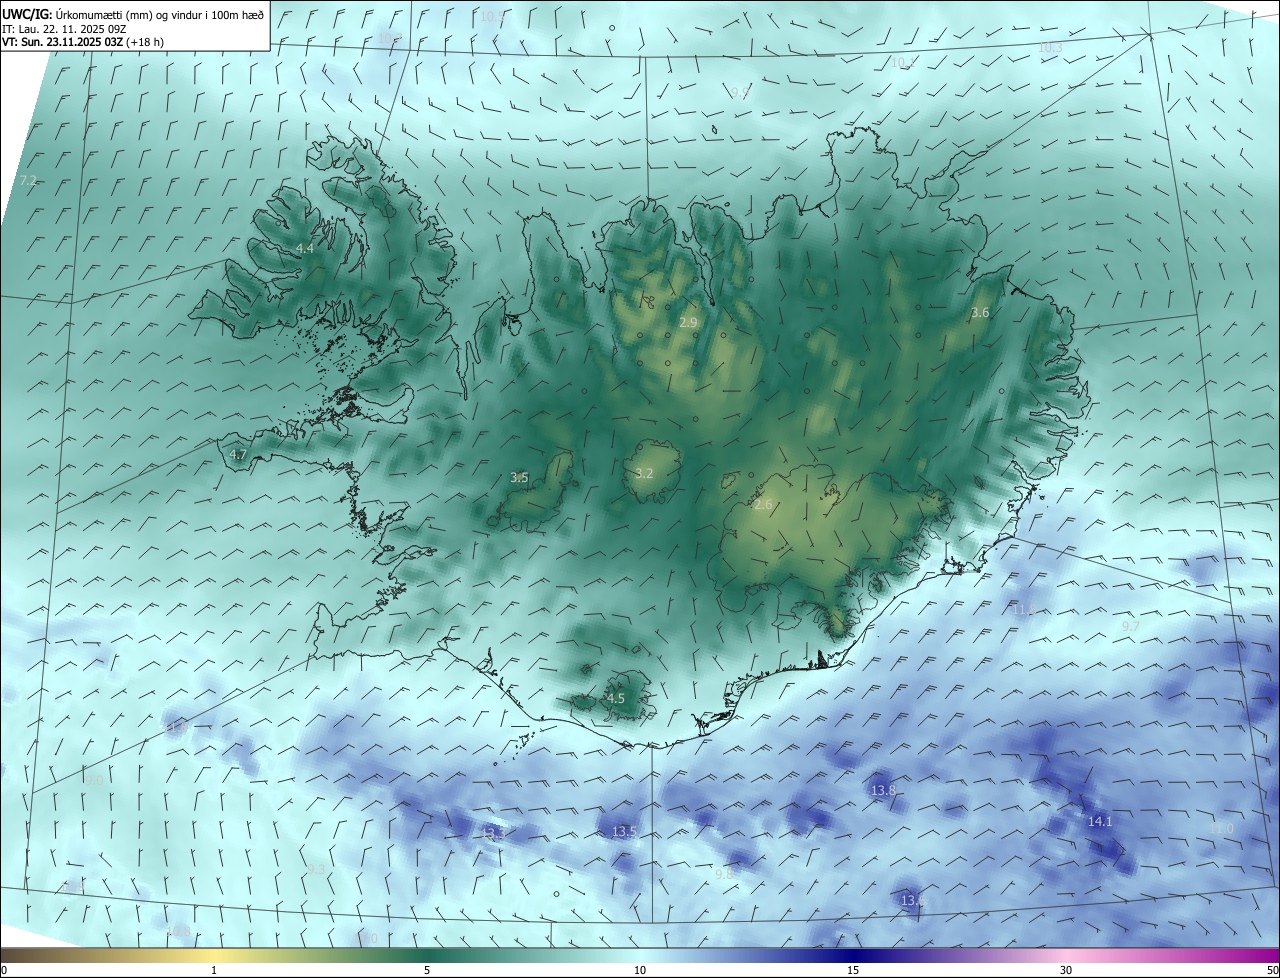
Task: Click the map title 'Úrkomumætti (mm) og vindur'
Action: click(127, 14)
